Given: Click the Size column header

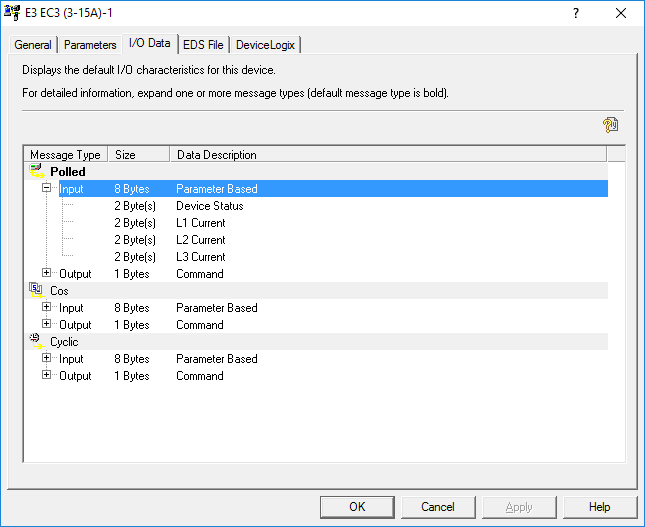Looking at the screenshot, I should click(x=139, y=155).
